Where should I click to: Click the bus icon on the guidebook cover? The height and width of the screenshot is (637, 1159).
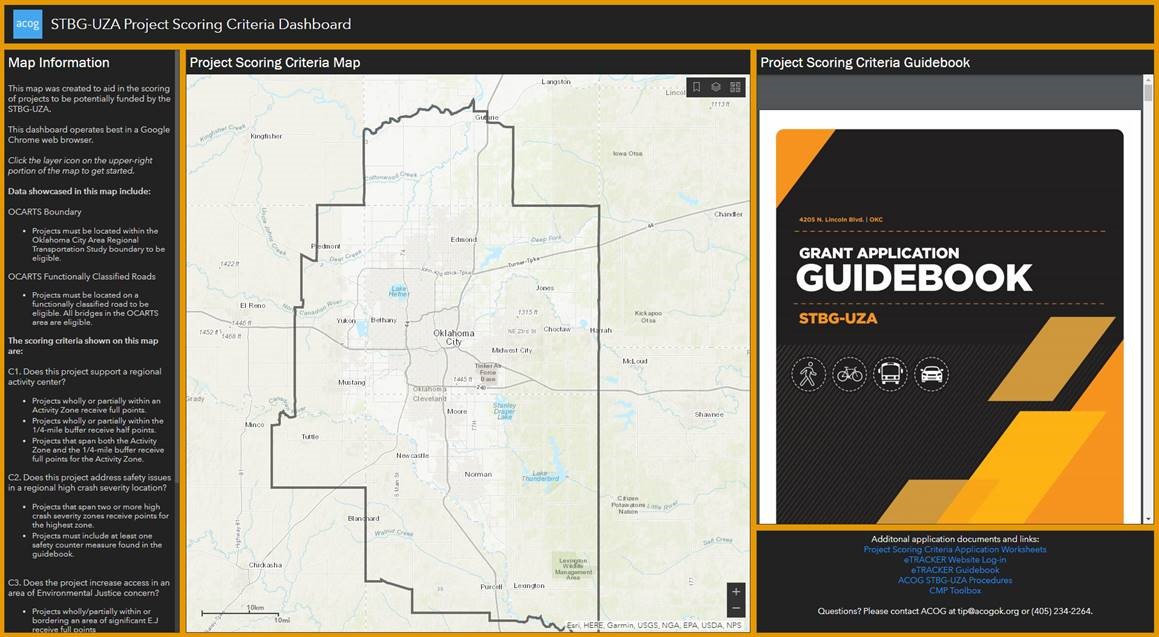coord(890,374)
